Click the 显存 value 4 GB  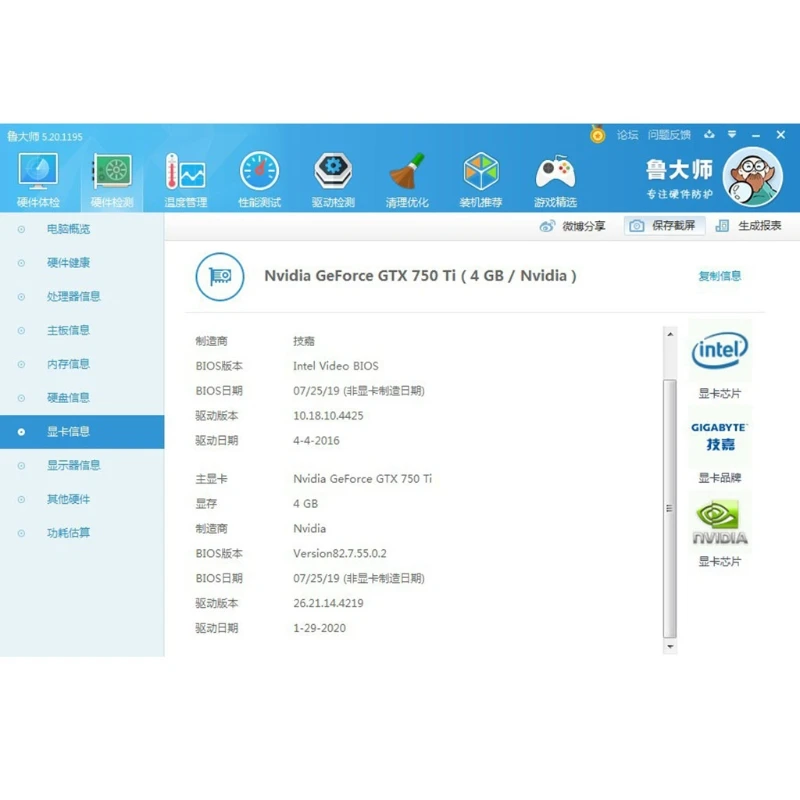click(x=306, y=504)
